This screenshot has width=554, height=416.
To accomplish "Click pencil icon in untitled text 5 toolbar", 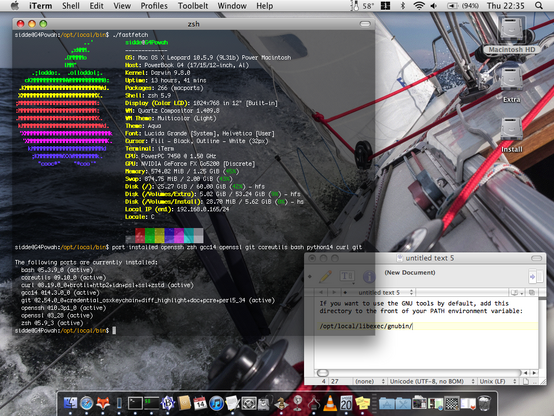I will pyautogui.click(x=325, y=276).
